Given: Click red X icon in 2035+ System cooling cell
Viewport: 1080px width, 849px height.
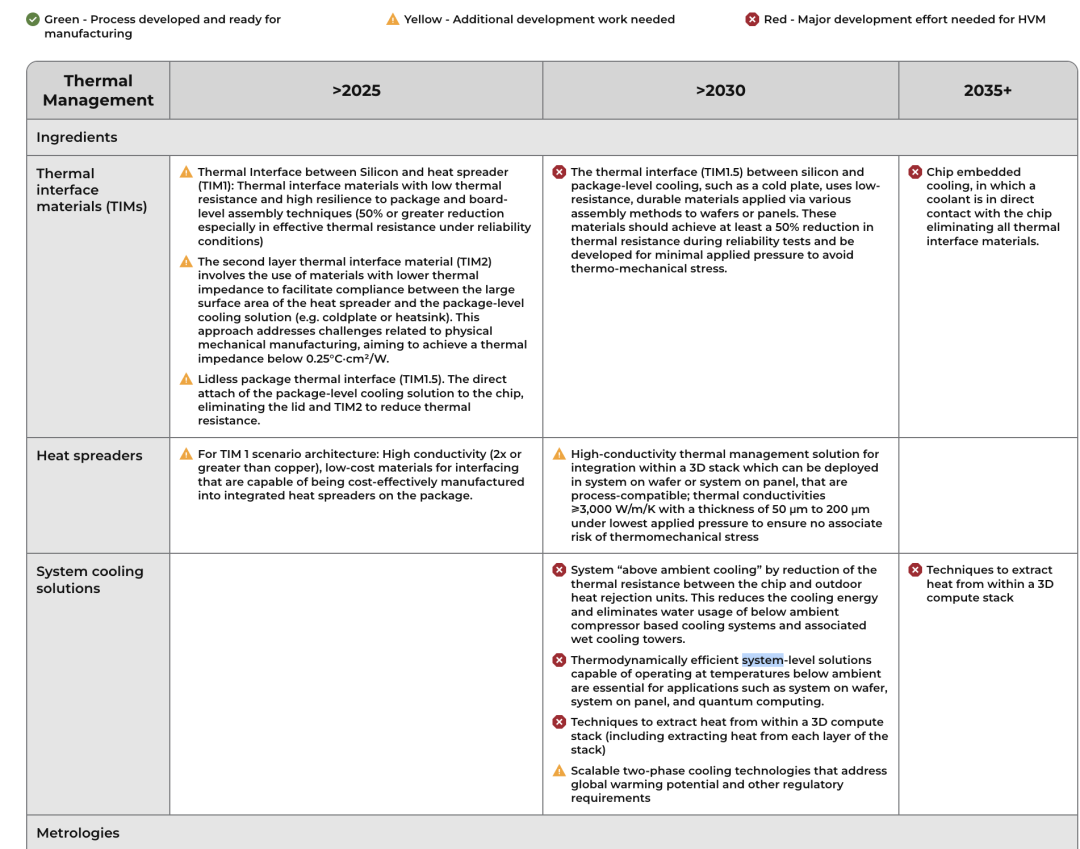Looking at the screenshot, I should 915,570.
